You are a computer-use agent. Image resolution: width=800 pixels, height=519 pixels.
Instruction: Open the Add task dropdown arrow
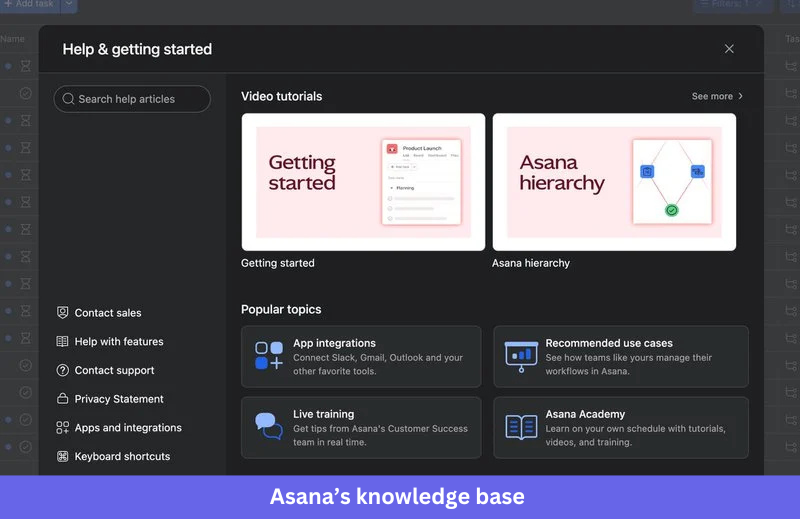69,4
